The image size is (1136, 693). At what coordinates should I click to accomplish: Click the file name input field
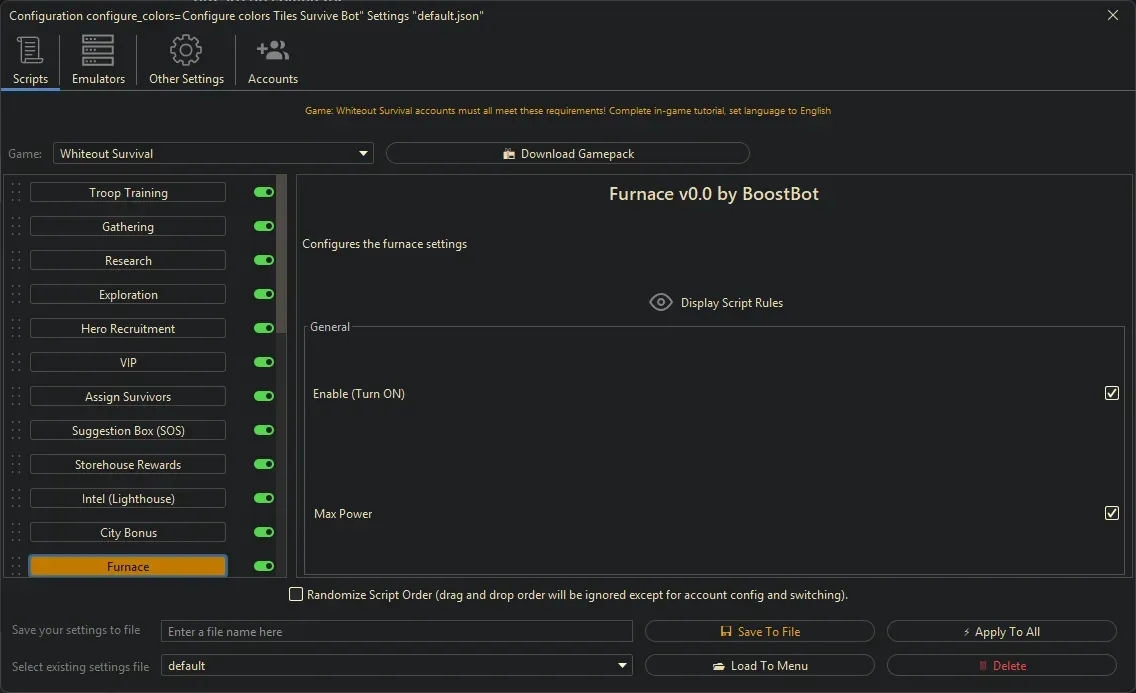396,632
